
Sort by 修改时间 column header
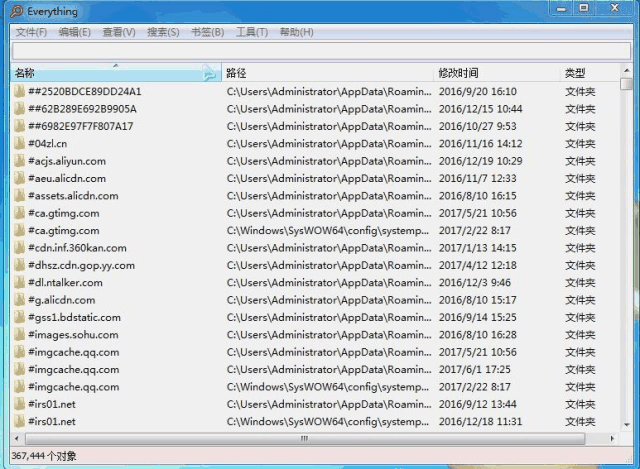(x=497, y=73)
